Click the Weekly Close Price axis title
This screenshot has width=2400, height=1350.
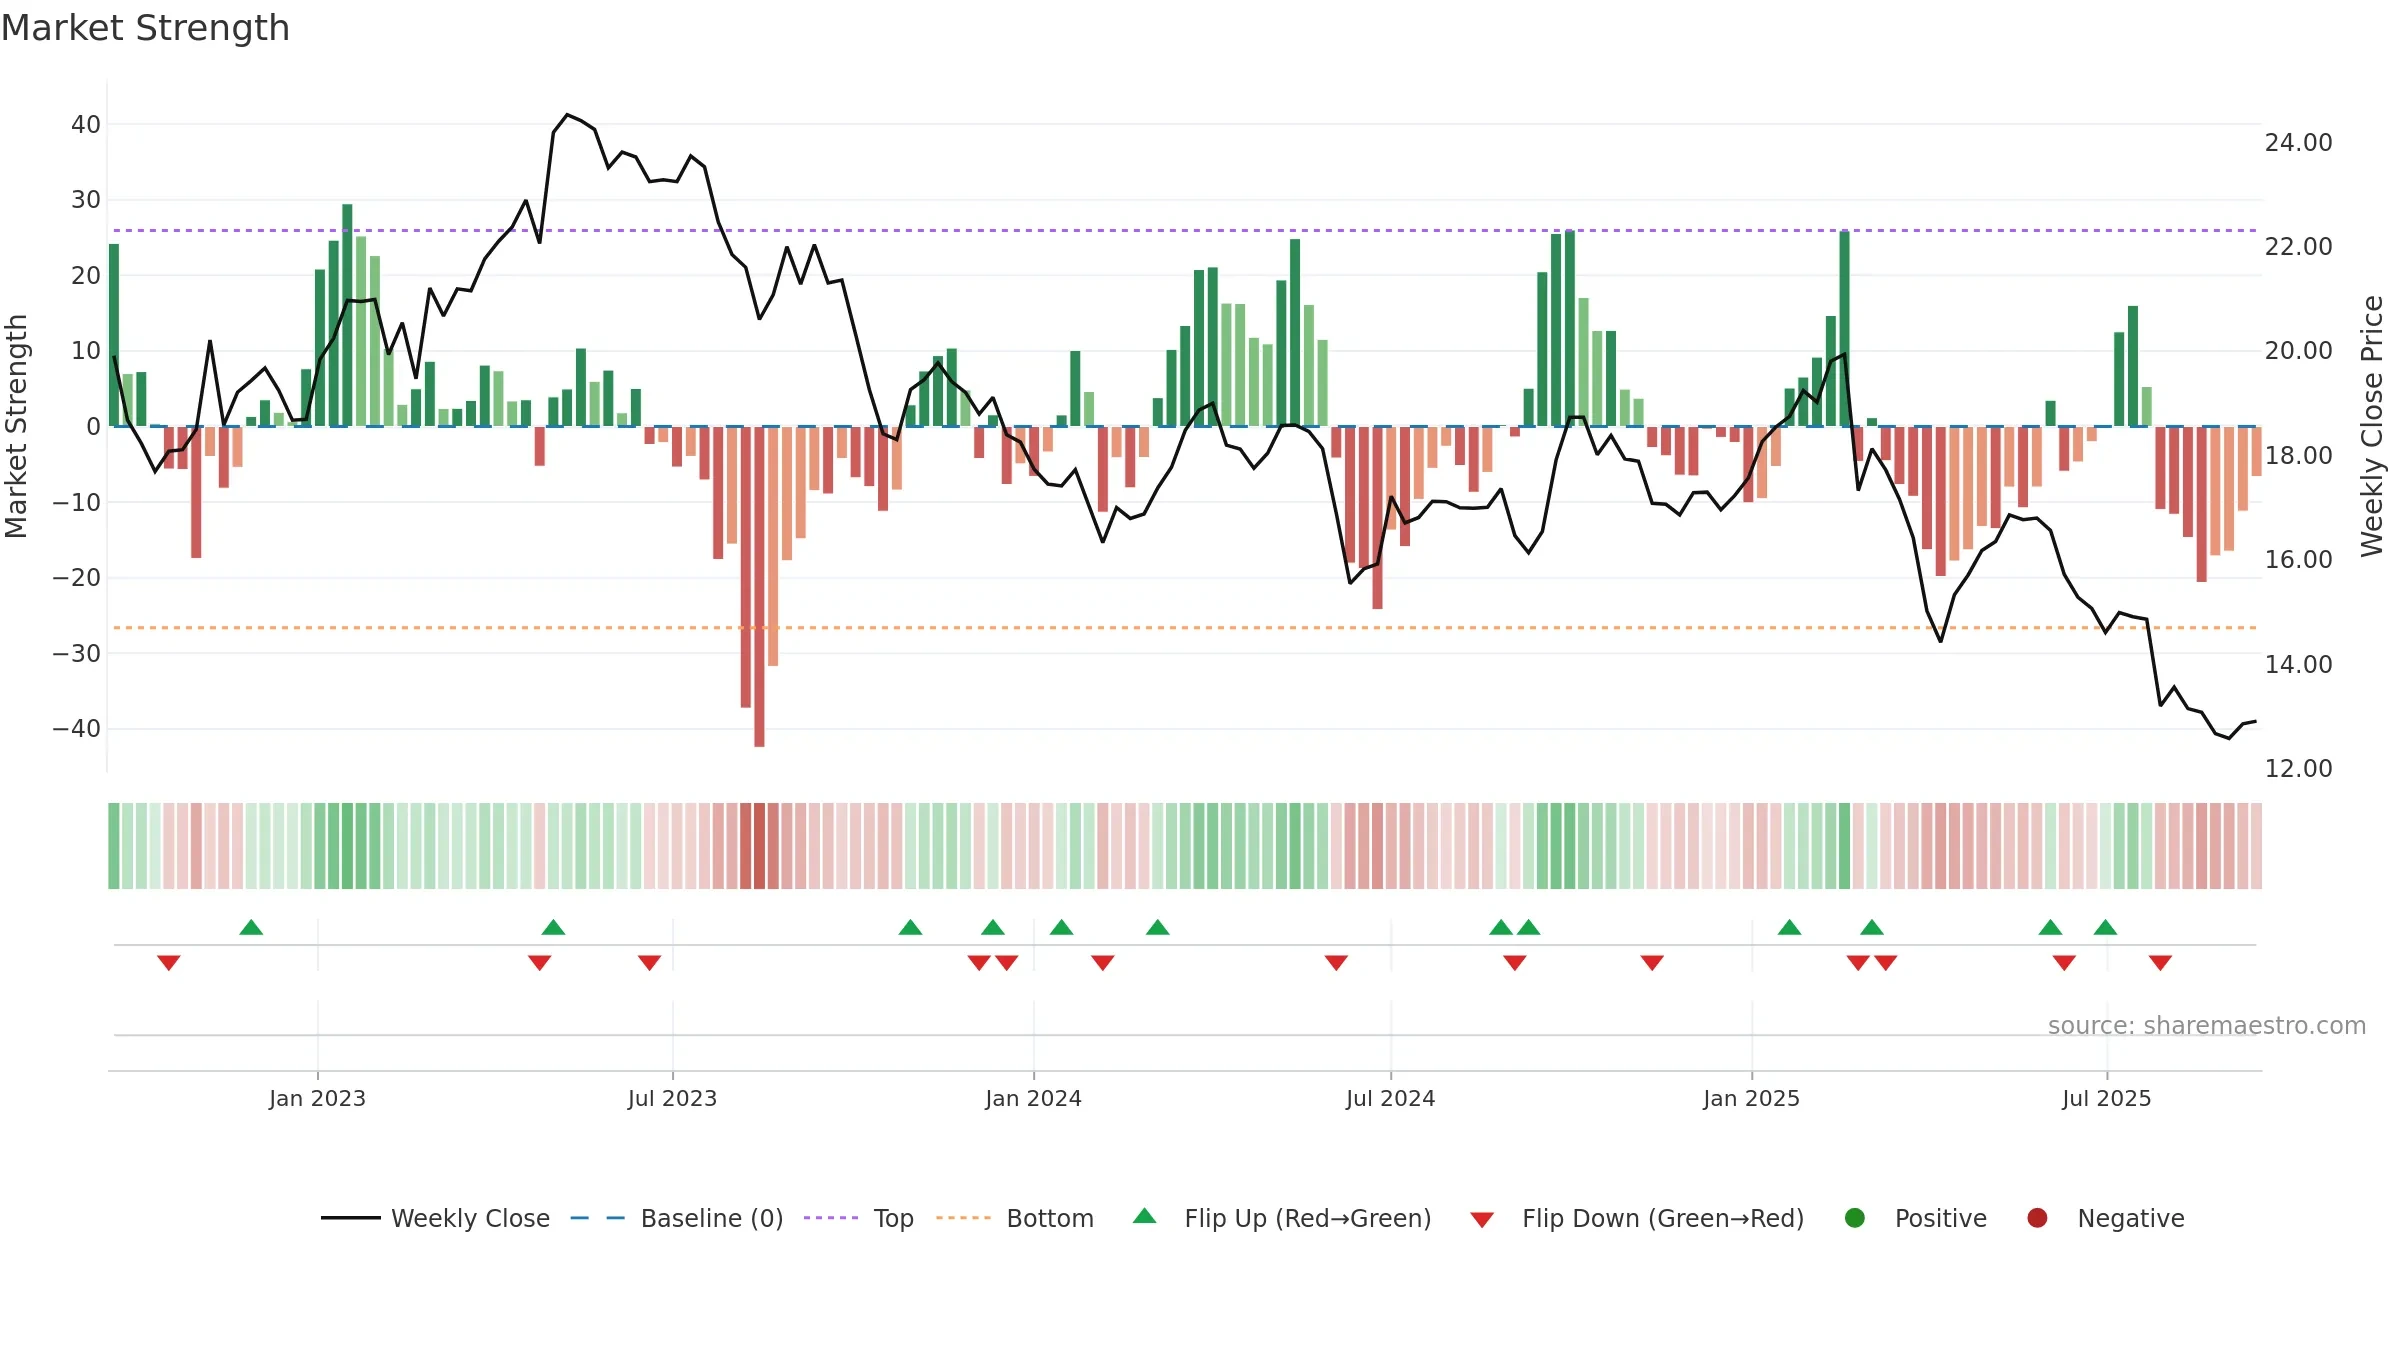tap(2373, 426)
